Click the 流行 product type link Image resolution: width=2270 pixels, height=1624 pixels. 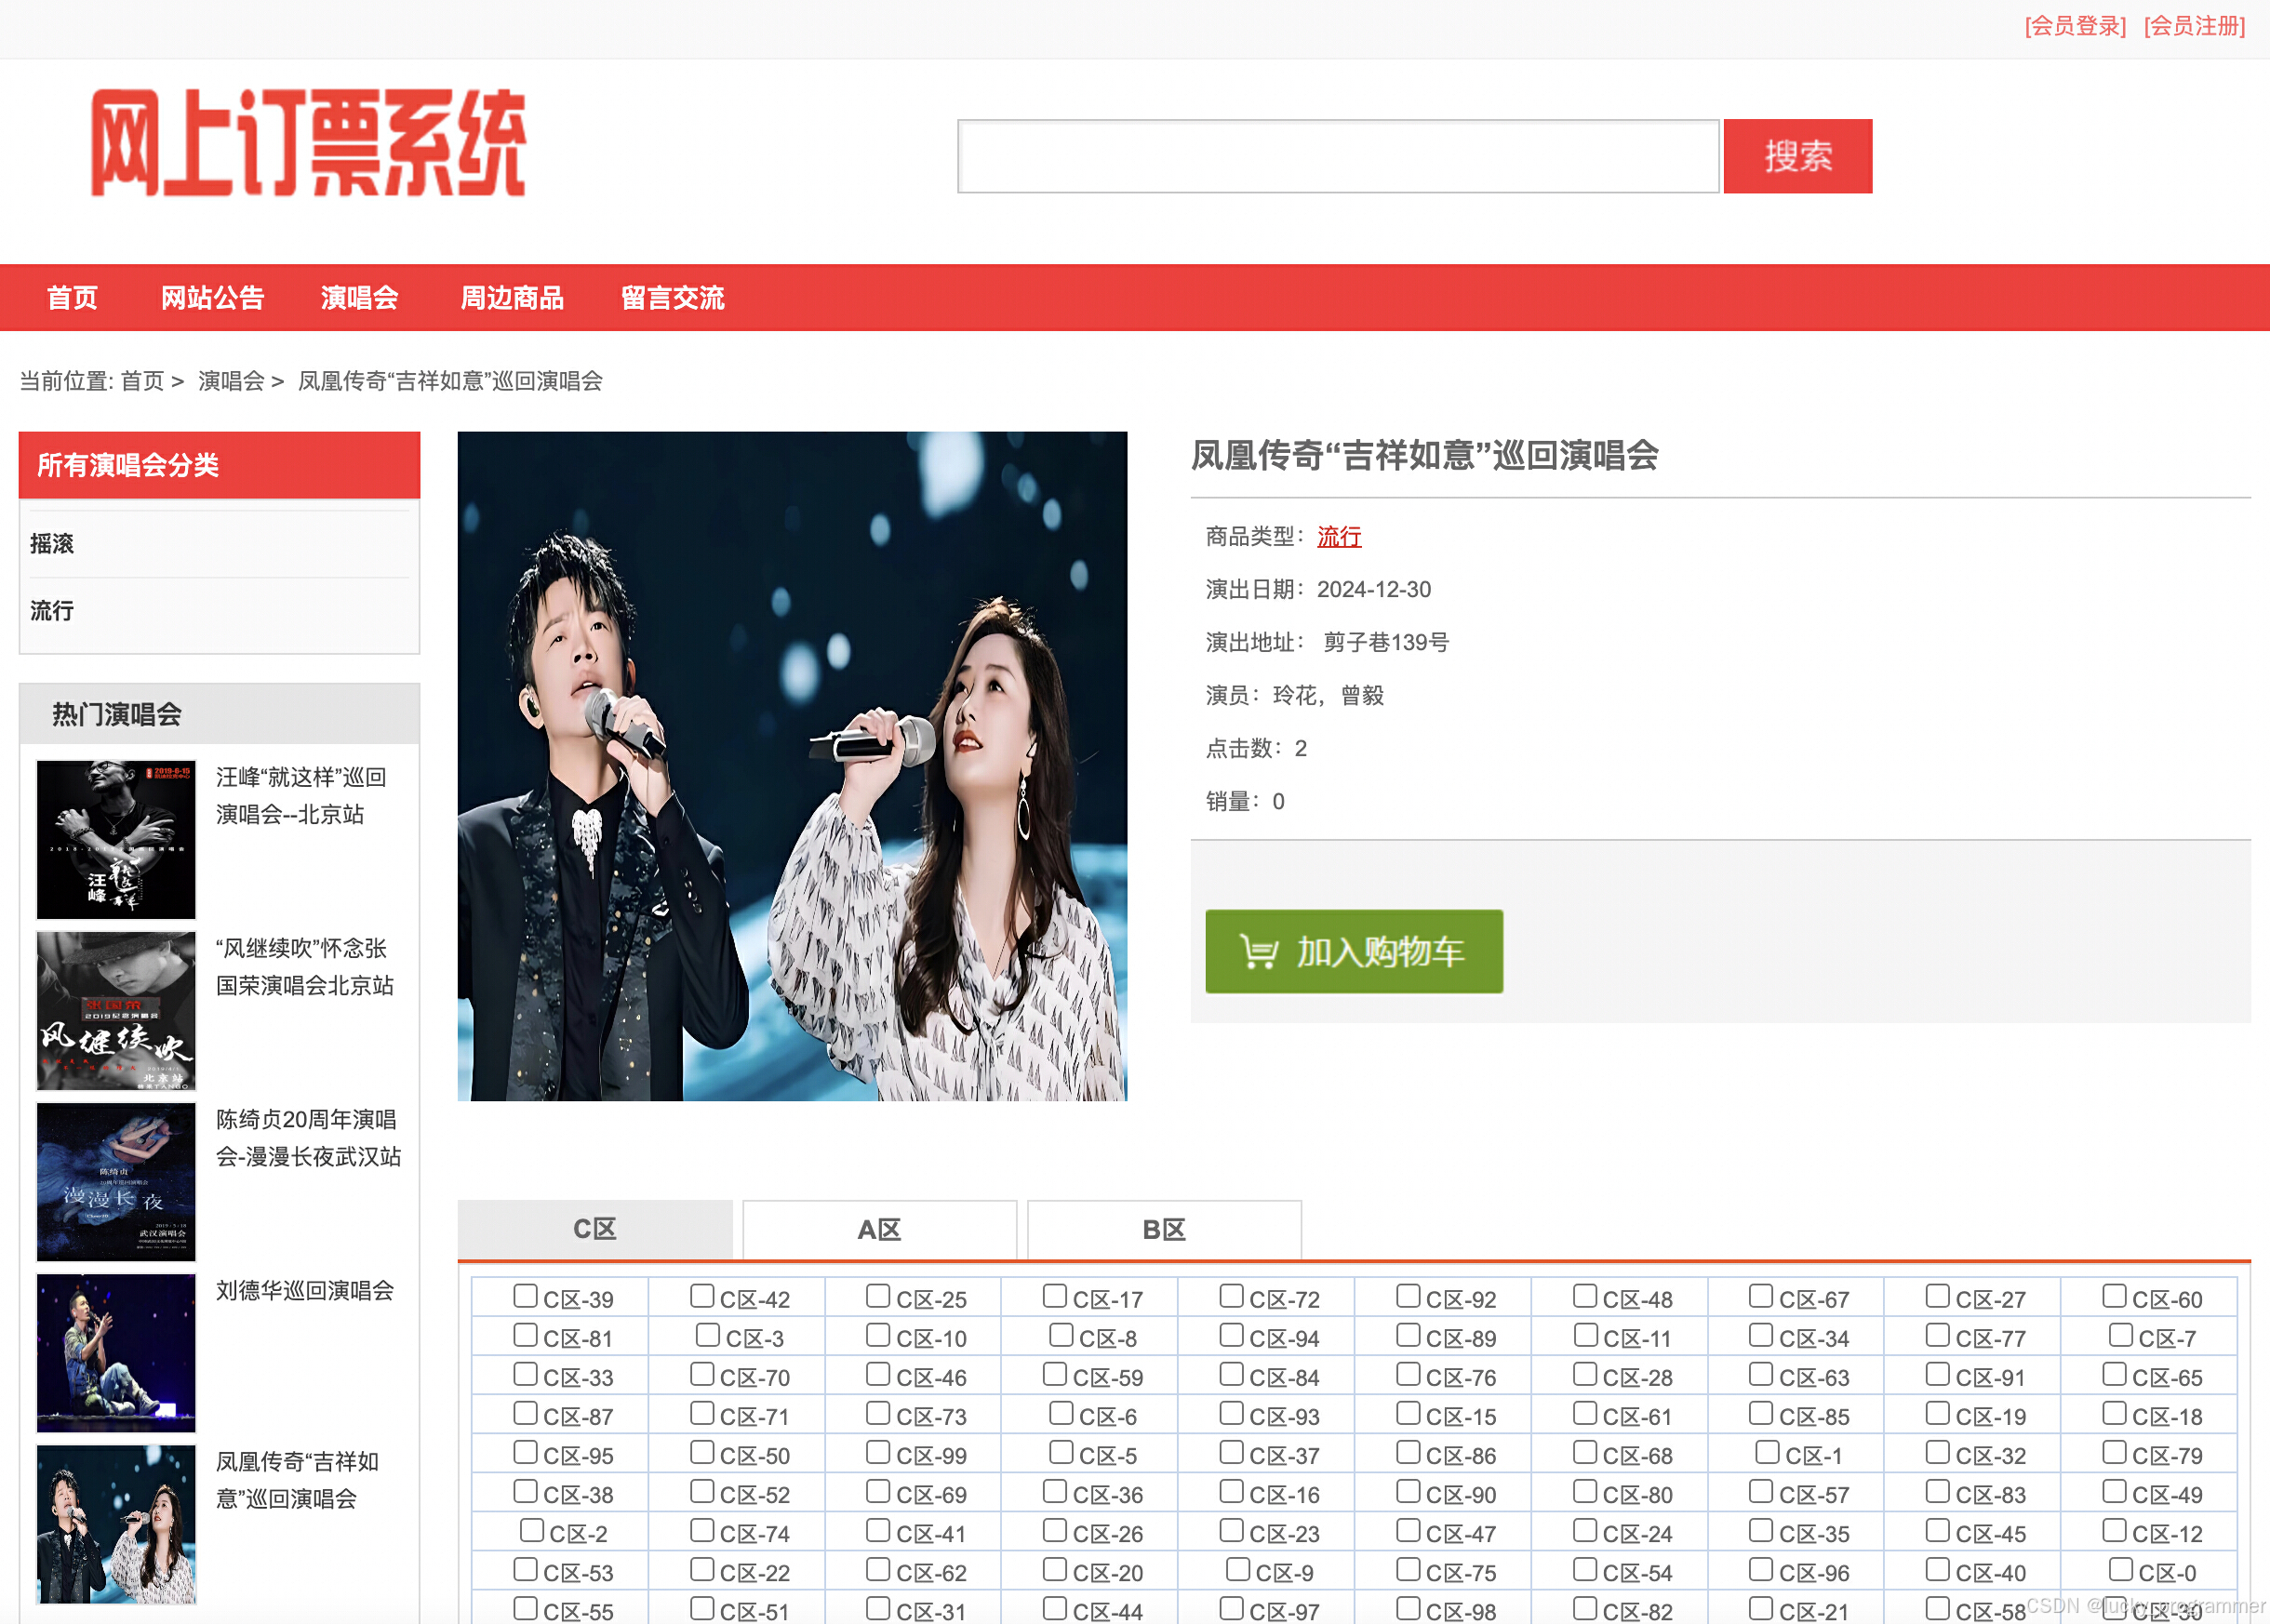click(x=1338, y=537)
